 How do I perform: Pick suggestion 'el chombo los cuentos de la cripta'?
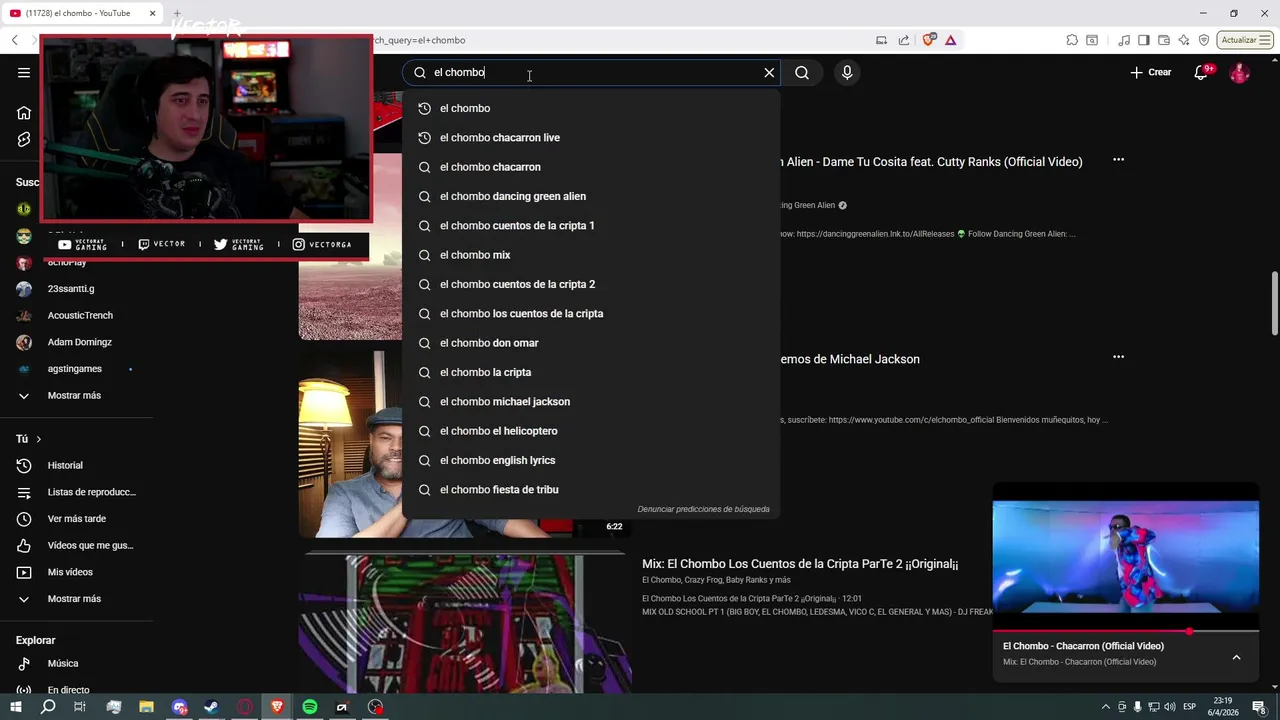591,313
